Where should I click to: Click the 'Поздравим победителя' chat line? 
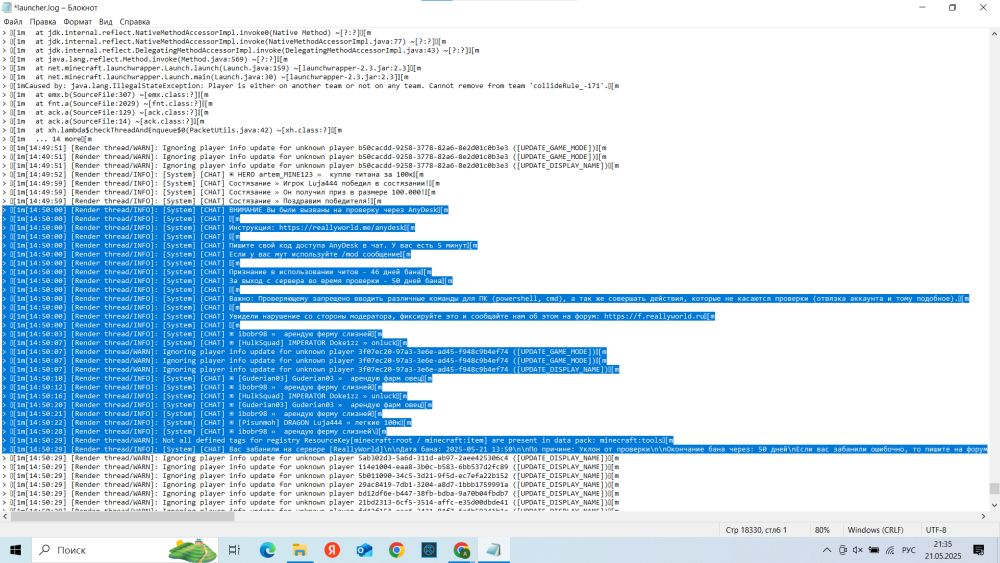(x=192, y=201)
